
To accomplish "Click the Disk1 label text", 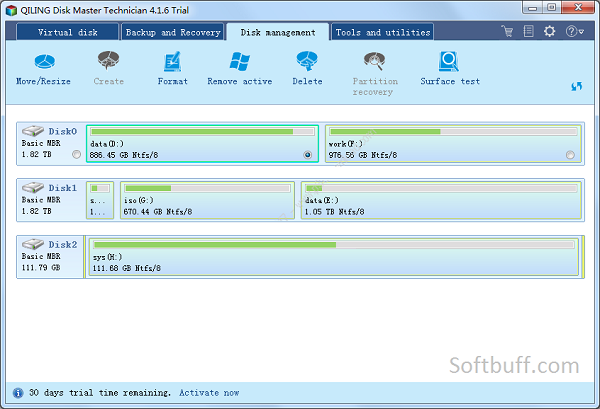I will 63,188.
